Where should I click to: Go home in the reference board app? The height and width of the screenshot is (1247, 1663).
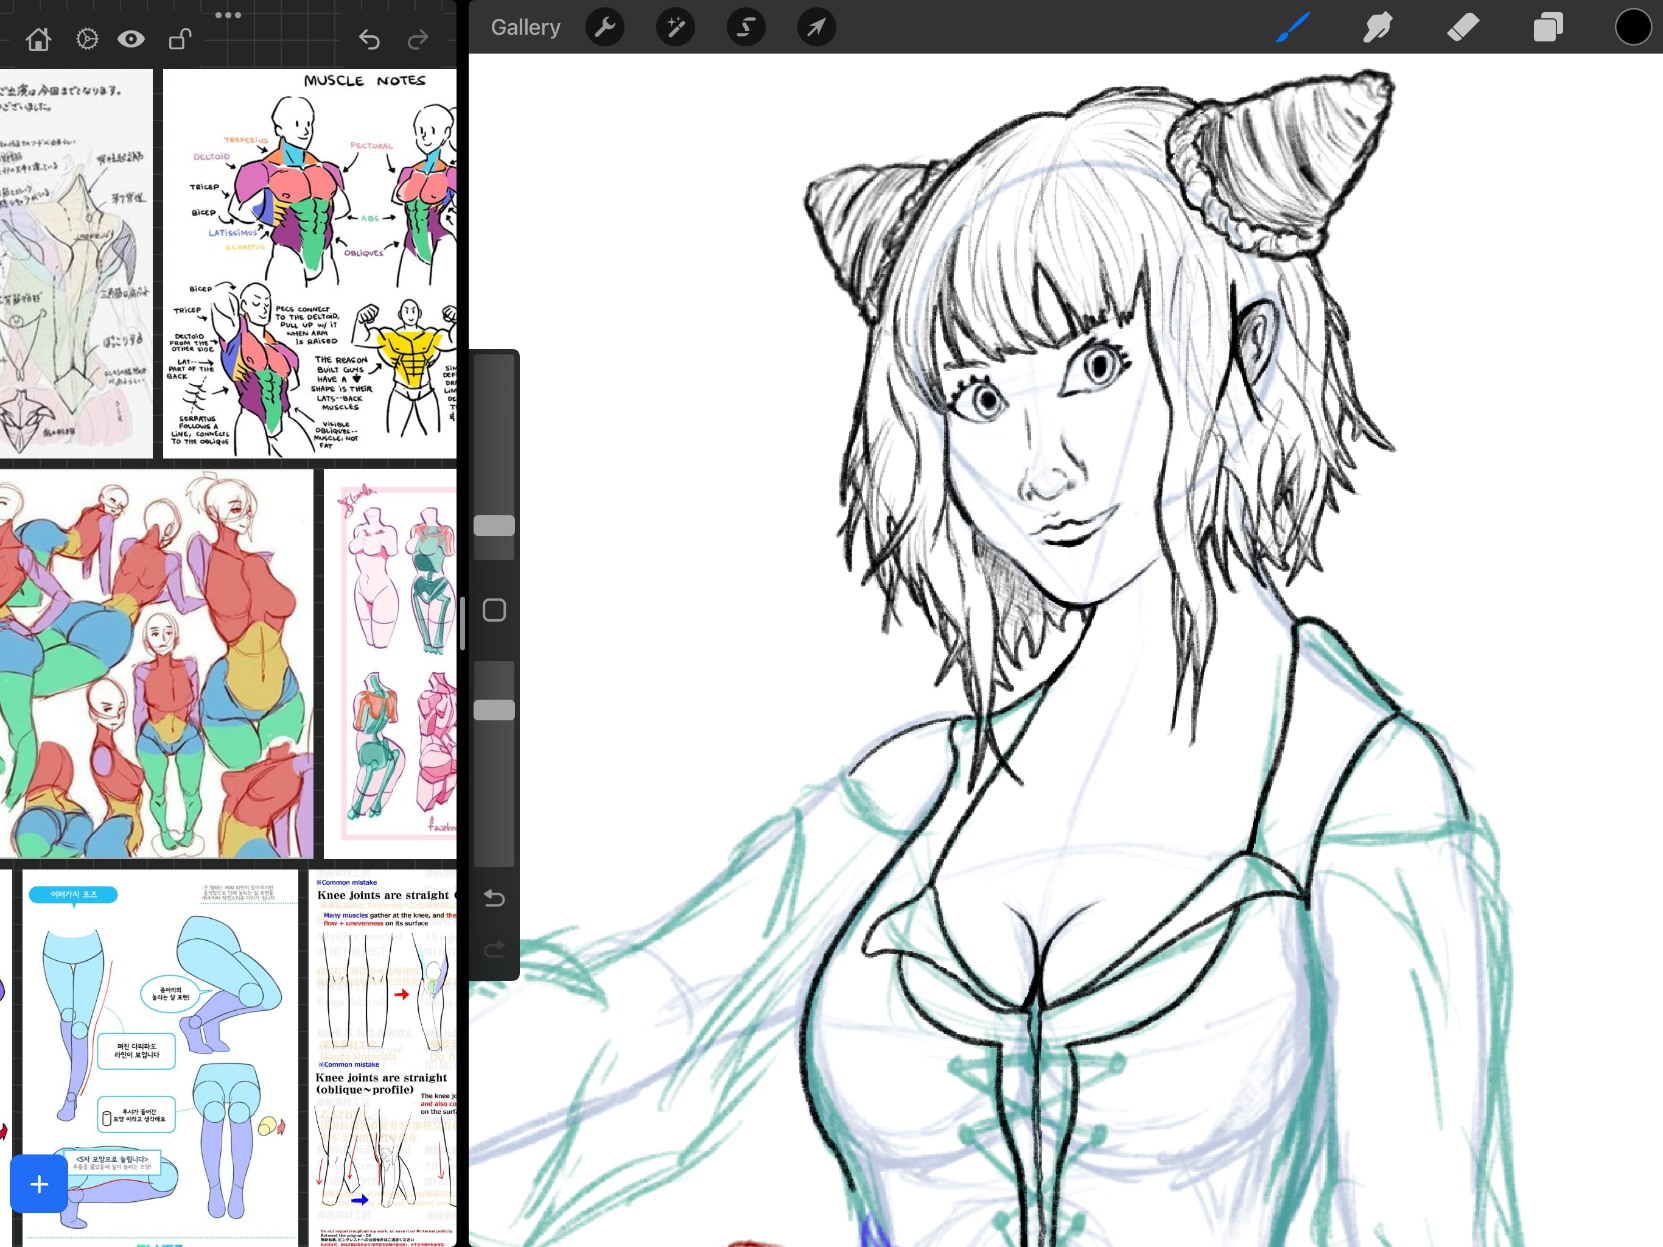click(38, 39)
